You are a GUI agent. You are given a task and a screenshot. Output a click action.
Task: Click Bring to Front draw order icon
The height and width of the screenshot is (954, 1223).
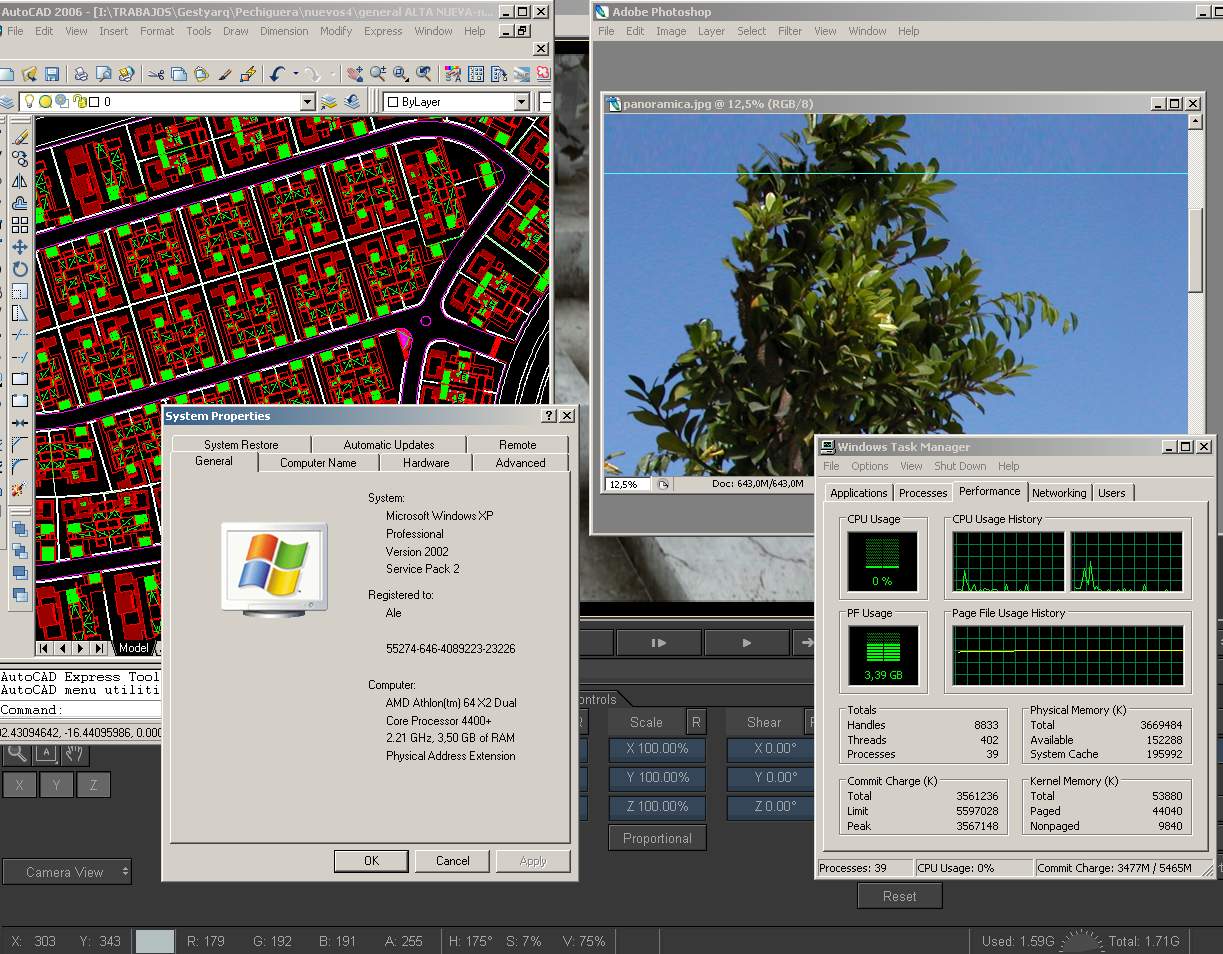point(19,528)
